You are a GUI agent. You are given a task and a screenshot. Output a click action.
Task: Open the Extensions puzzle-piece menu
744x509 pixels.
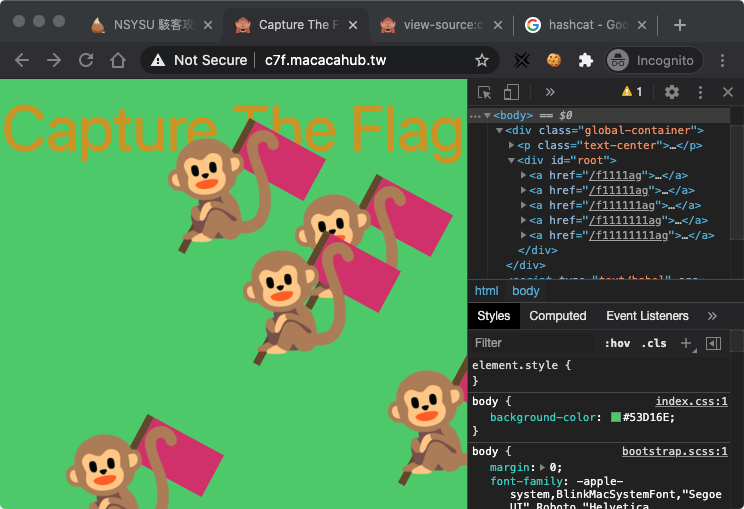click(x=586, y=60)
